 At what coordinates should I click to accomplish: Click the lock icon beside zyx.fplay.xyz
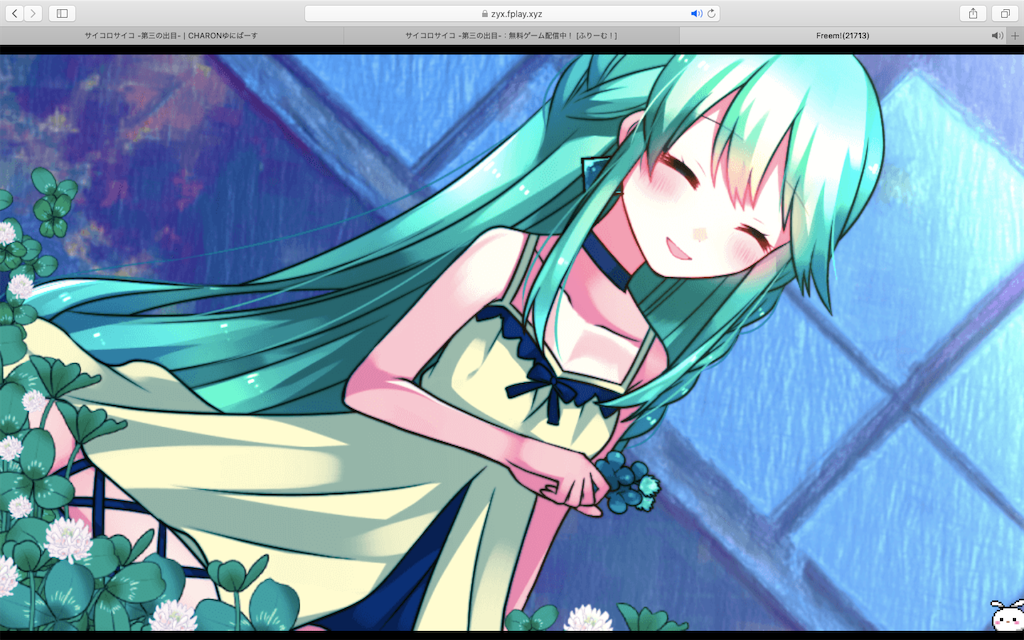click(484, 14)
